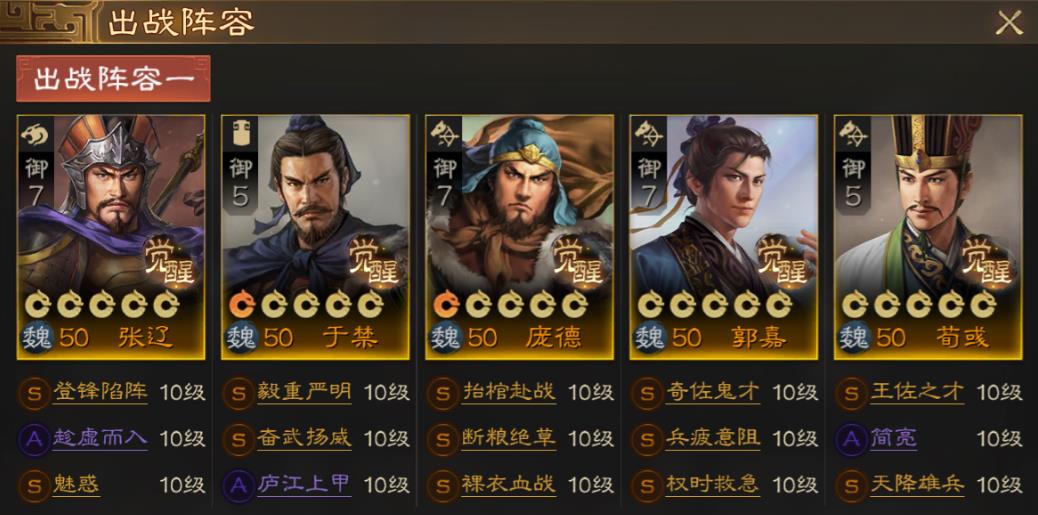Click the A-rank icon beside 简亮
The width and height of the screenshot is (1038, 515).
click(851, 439)
